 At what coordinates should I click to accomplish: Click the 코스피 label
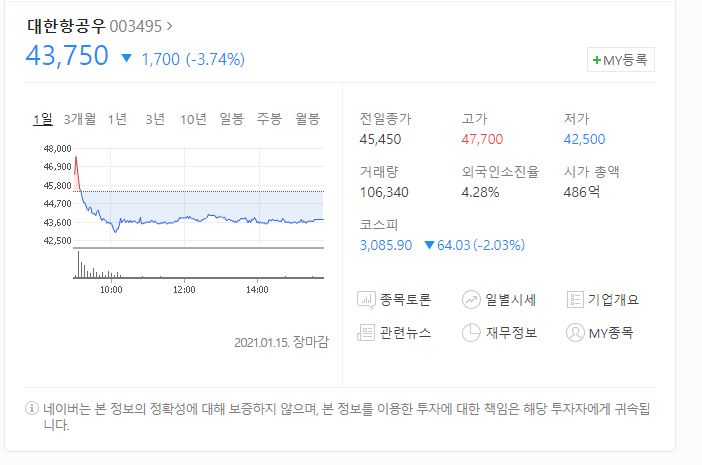(379, 225)
